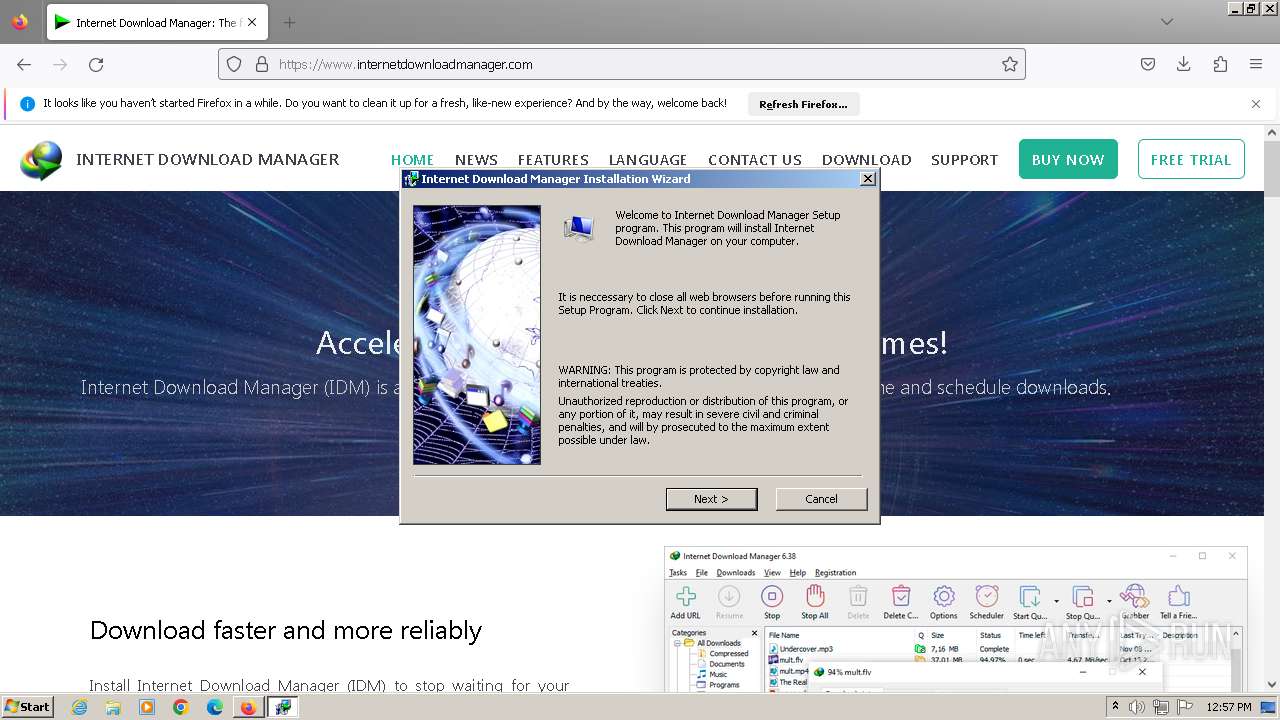Open the Windows Start menu
Viewport: 1280px width, 720px height.
tap(27, 706)
